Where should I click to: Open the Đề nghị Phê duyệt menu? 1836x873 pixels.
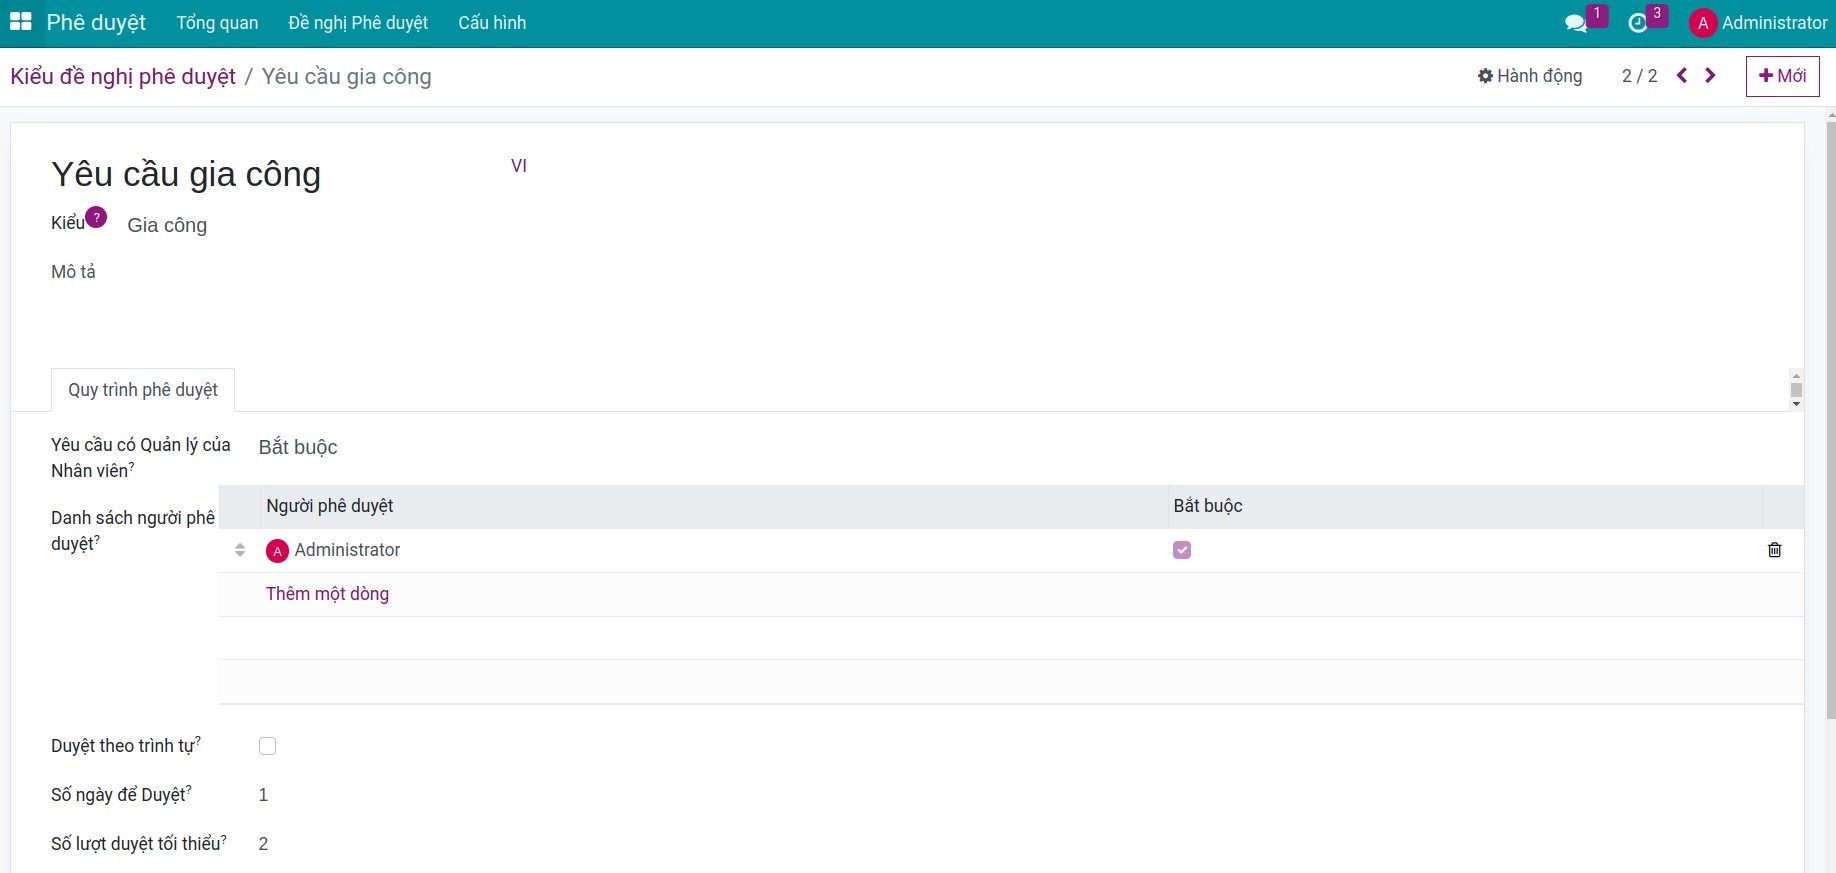(x=358, y=23)
